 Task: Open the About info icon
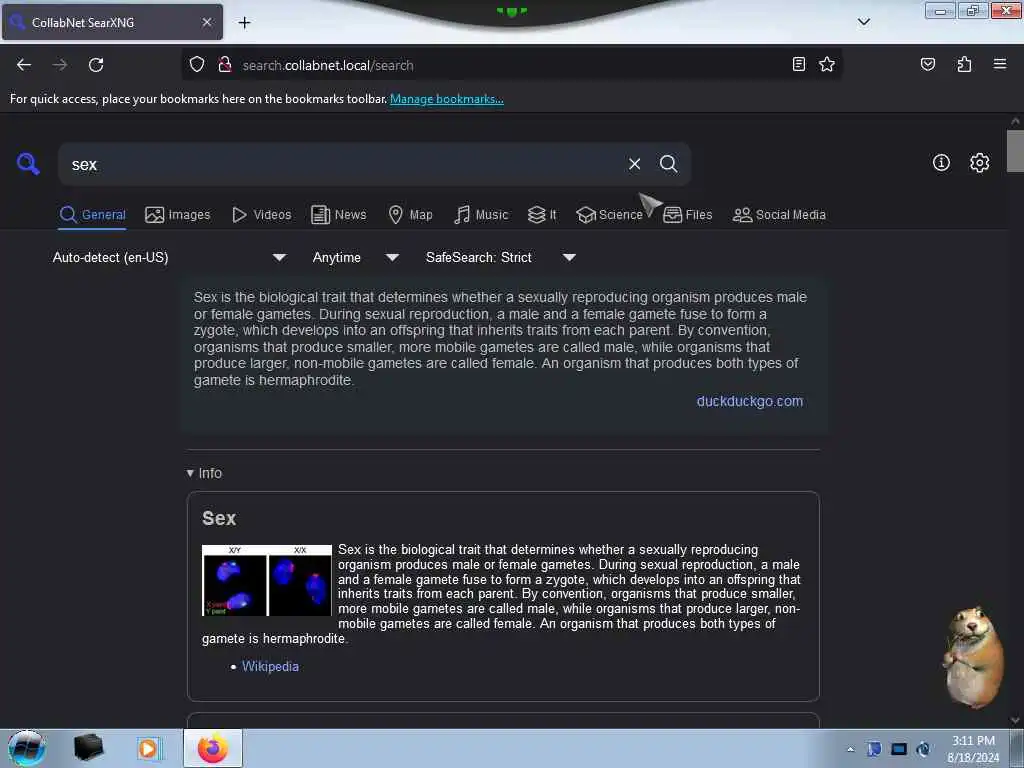(941, 163)
